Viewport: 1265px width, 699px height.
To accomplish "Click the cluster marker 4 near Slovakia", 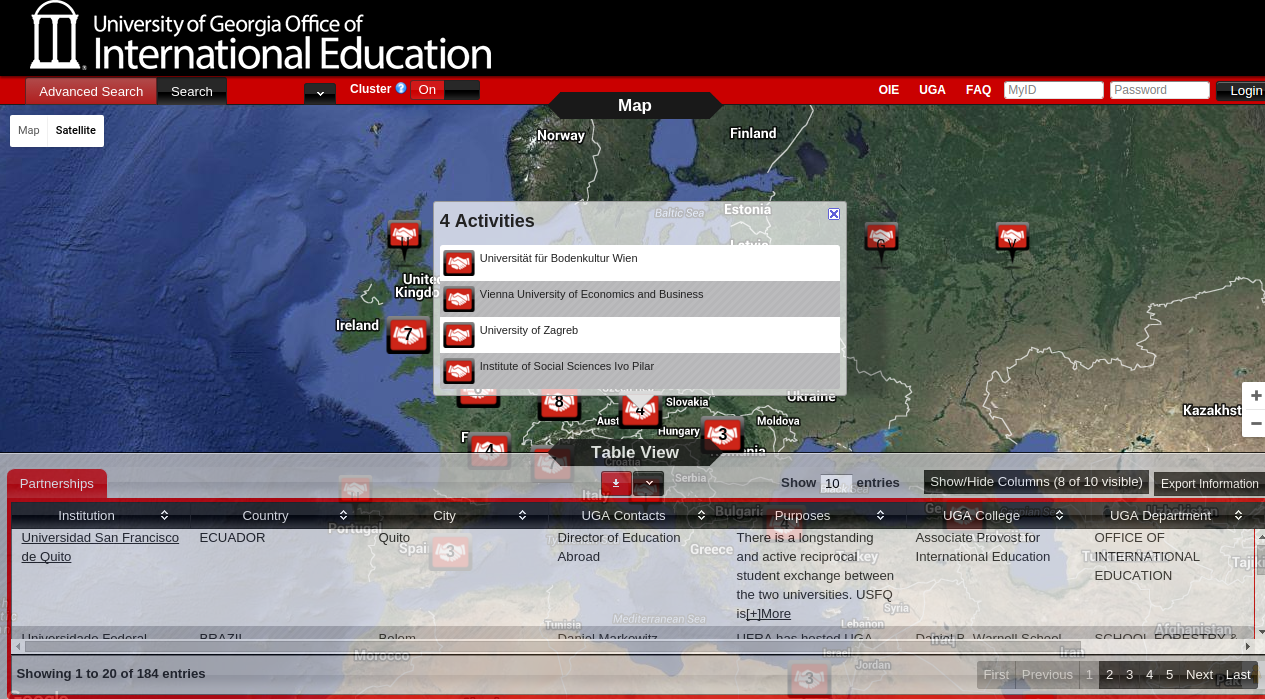I will pos(640,410).
